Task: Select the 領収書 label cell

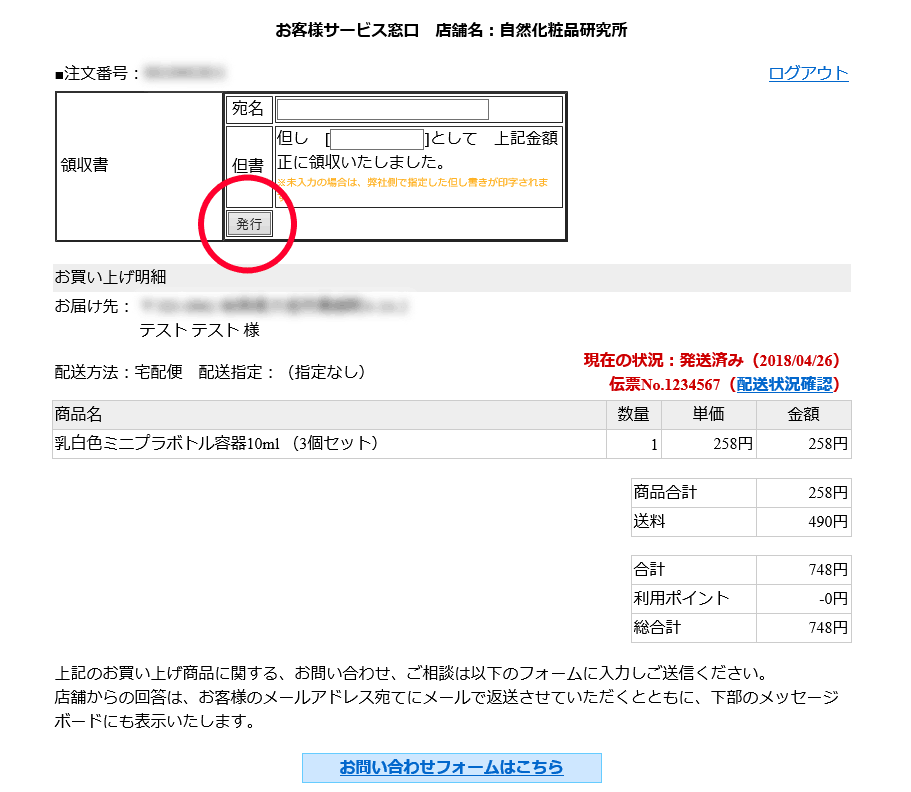Action: point(139,166)
